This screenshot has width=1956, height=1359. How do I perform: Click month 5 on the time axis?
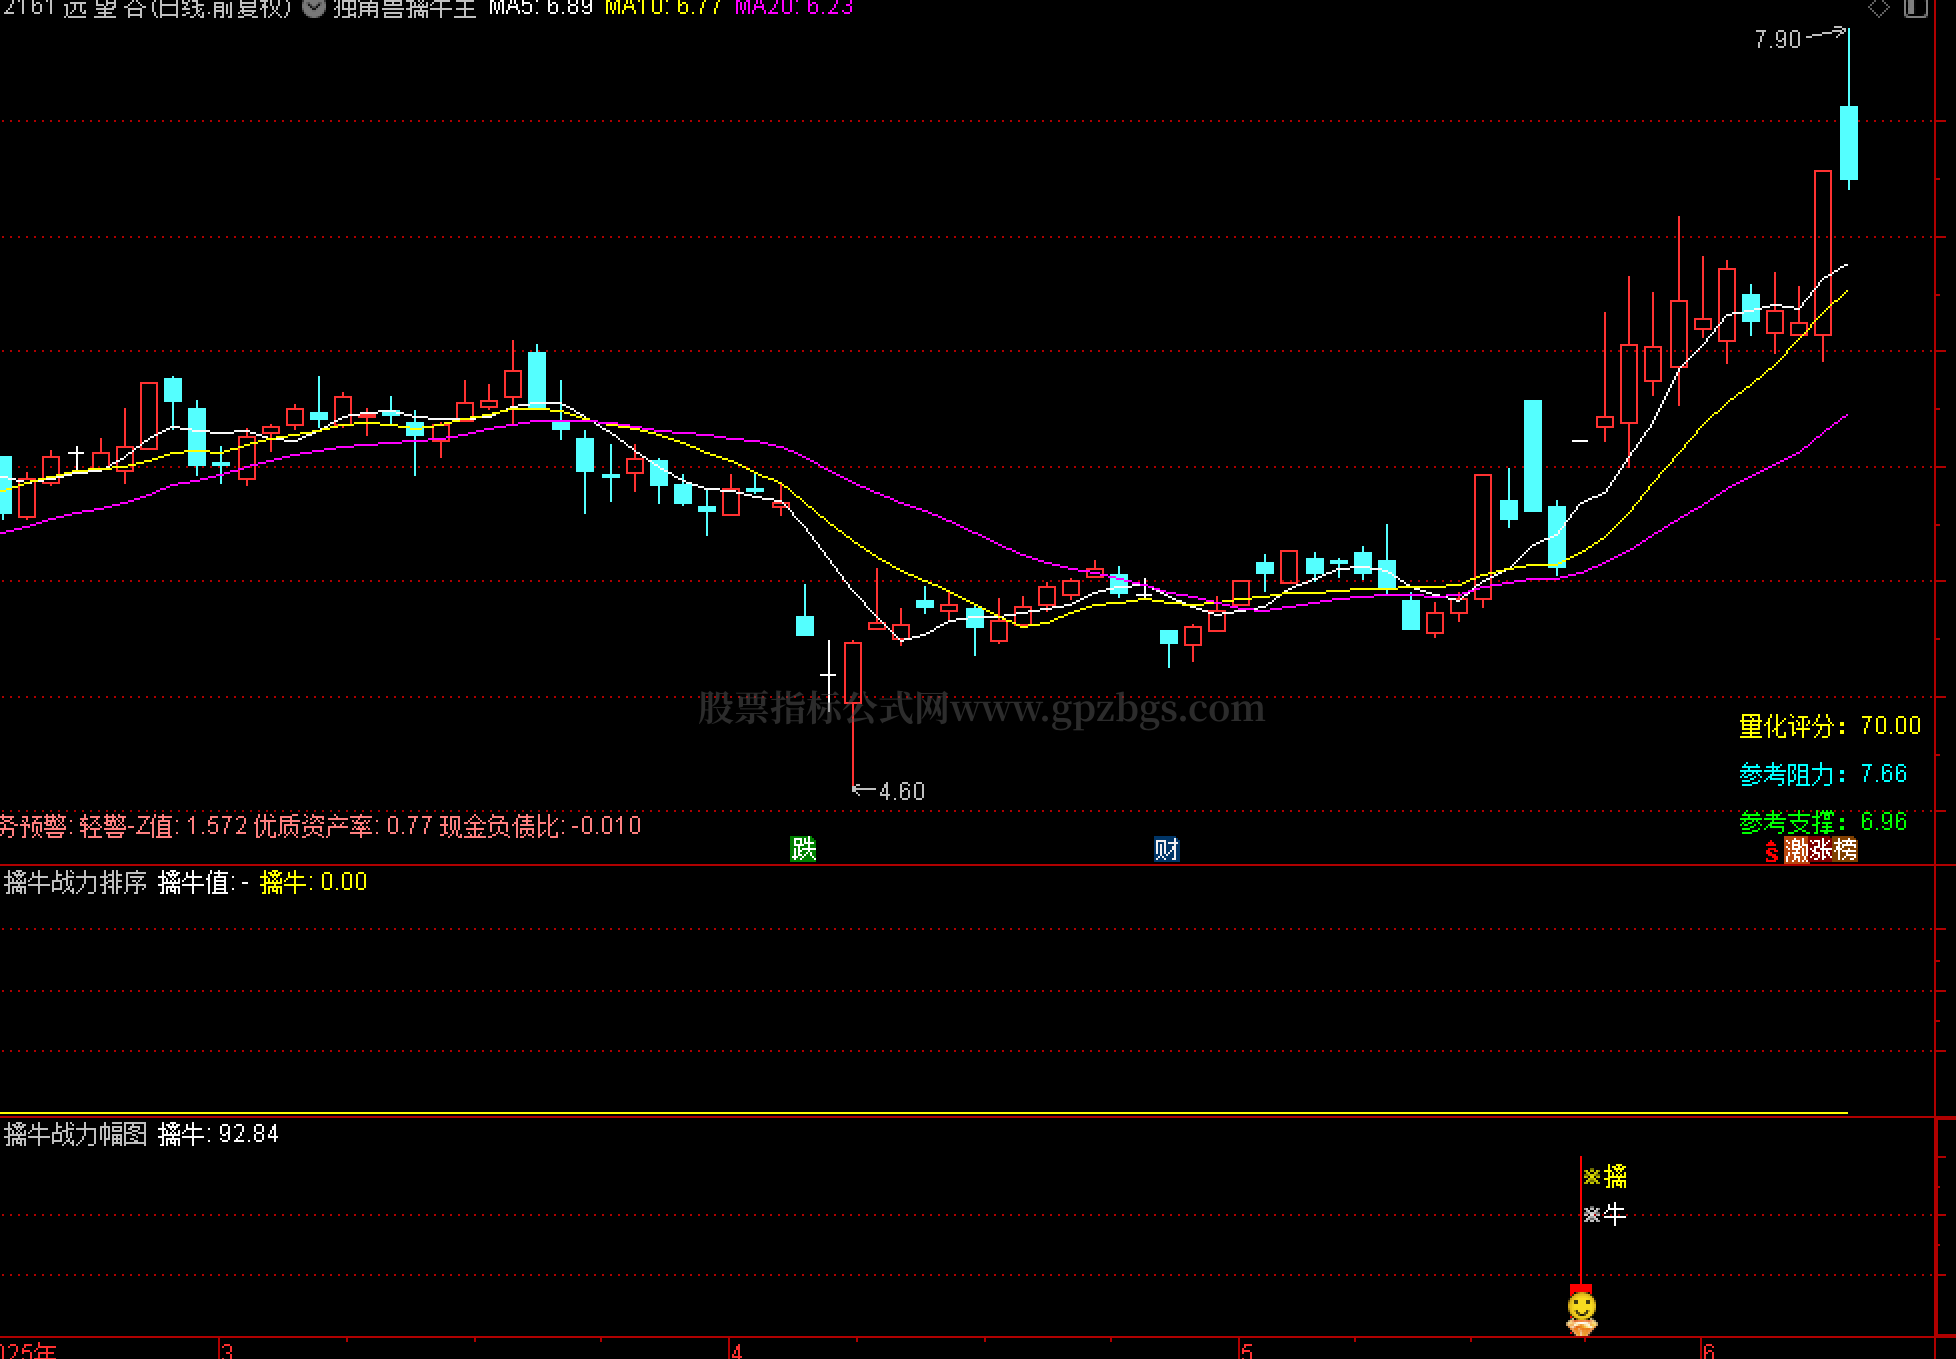(1246, 1351)
